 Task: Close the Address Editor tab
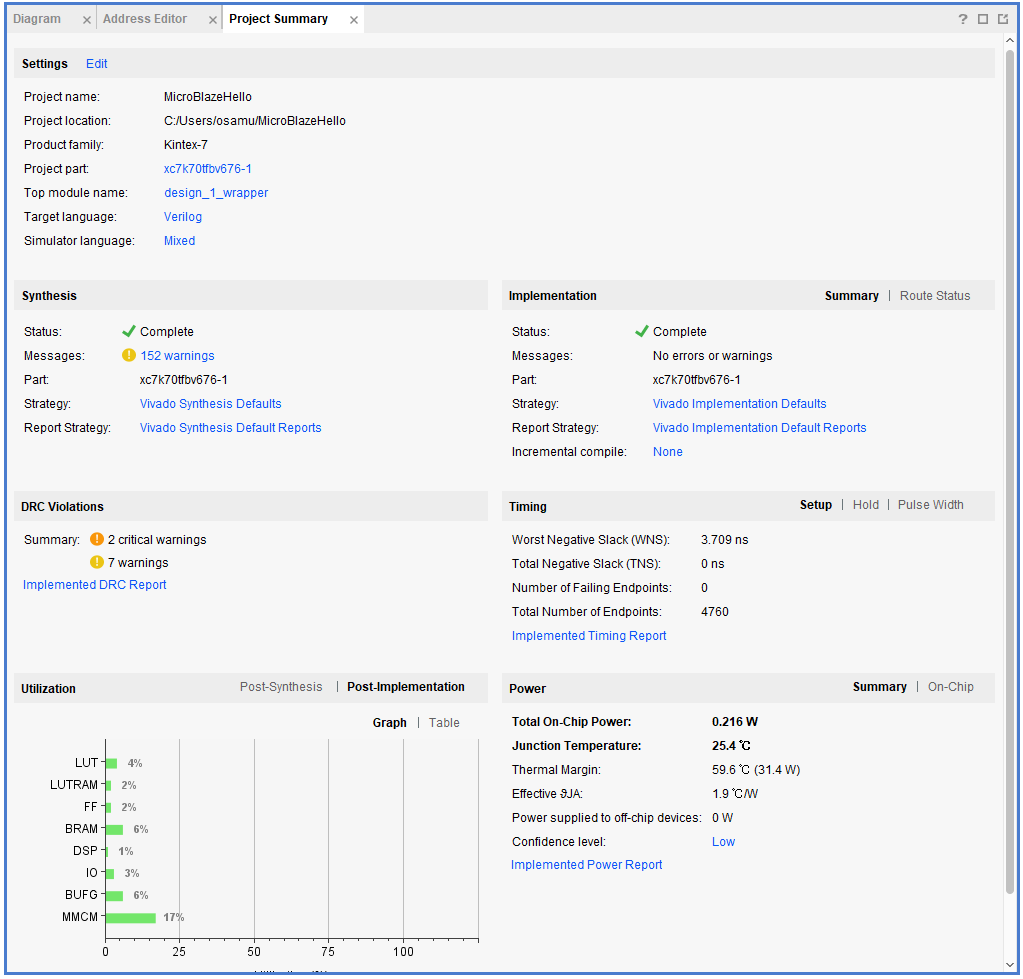click(212, 20)
